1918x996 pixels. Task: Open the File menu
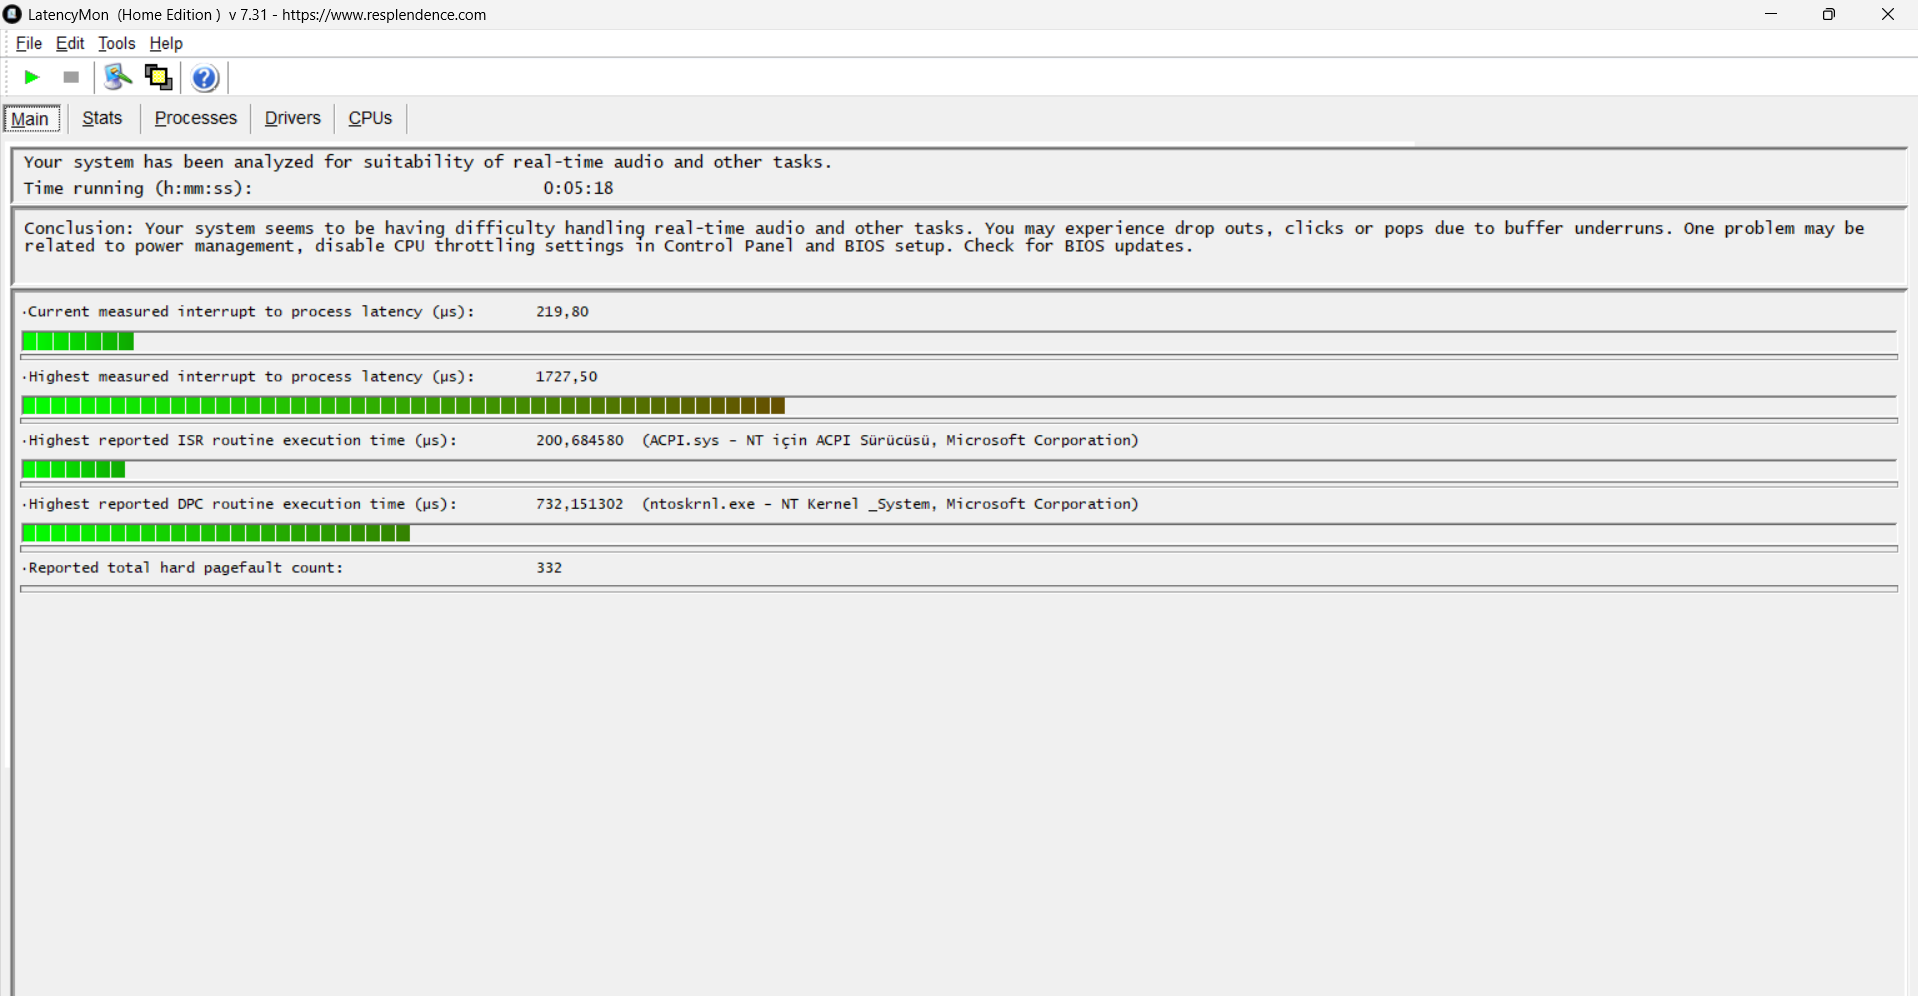pos(29,43)
